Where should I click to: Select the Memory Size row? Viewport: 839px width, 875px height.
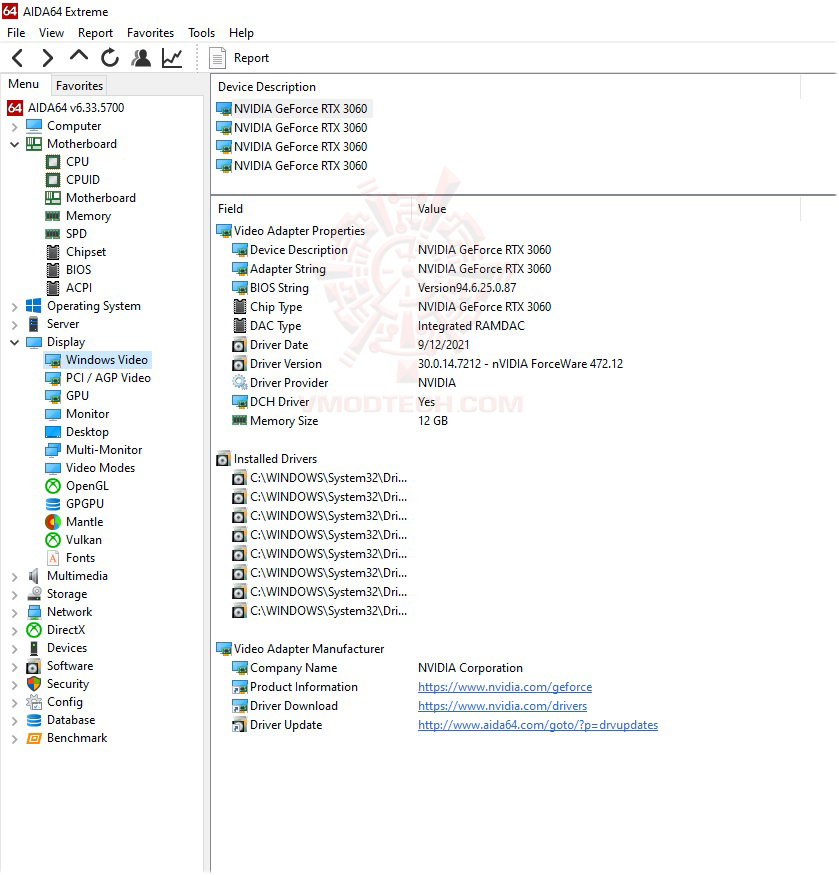tap(340, 421)
